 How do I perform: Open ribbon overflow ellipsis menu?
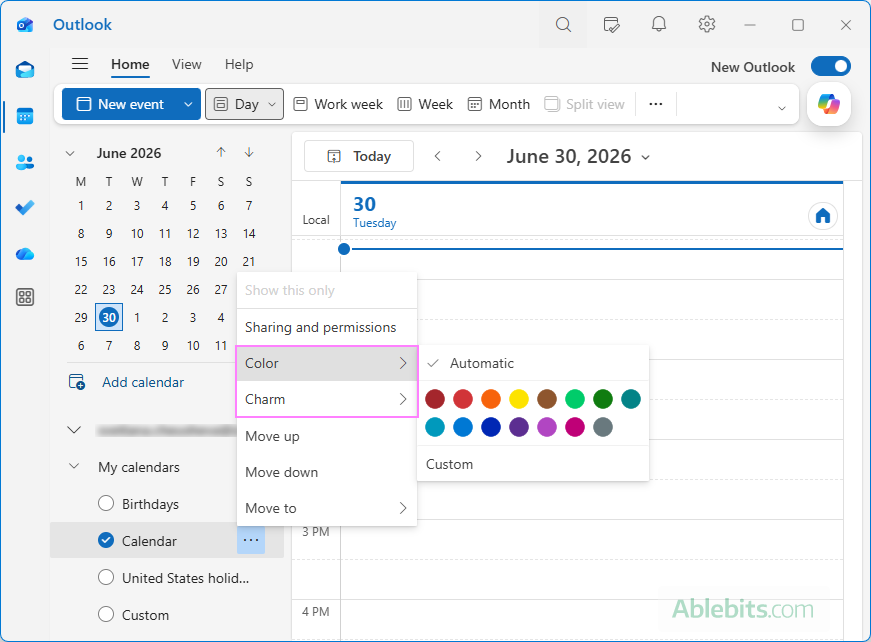(x=656, y=104)
